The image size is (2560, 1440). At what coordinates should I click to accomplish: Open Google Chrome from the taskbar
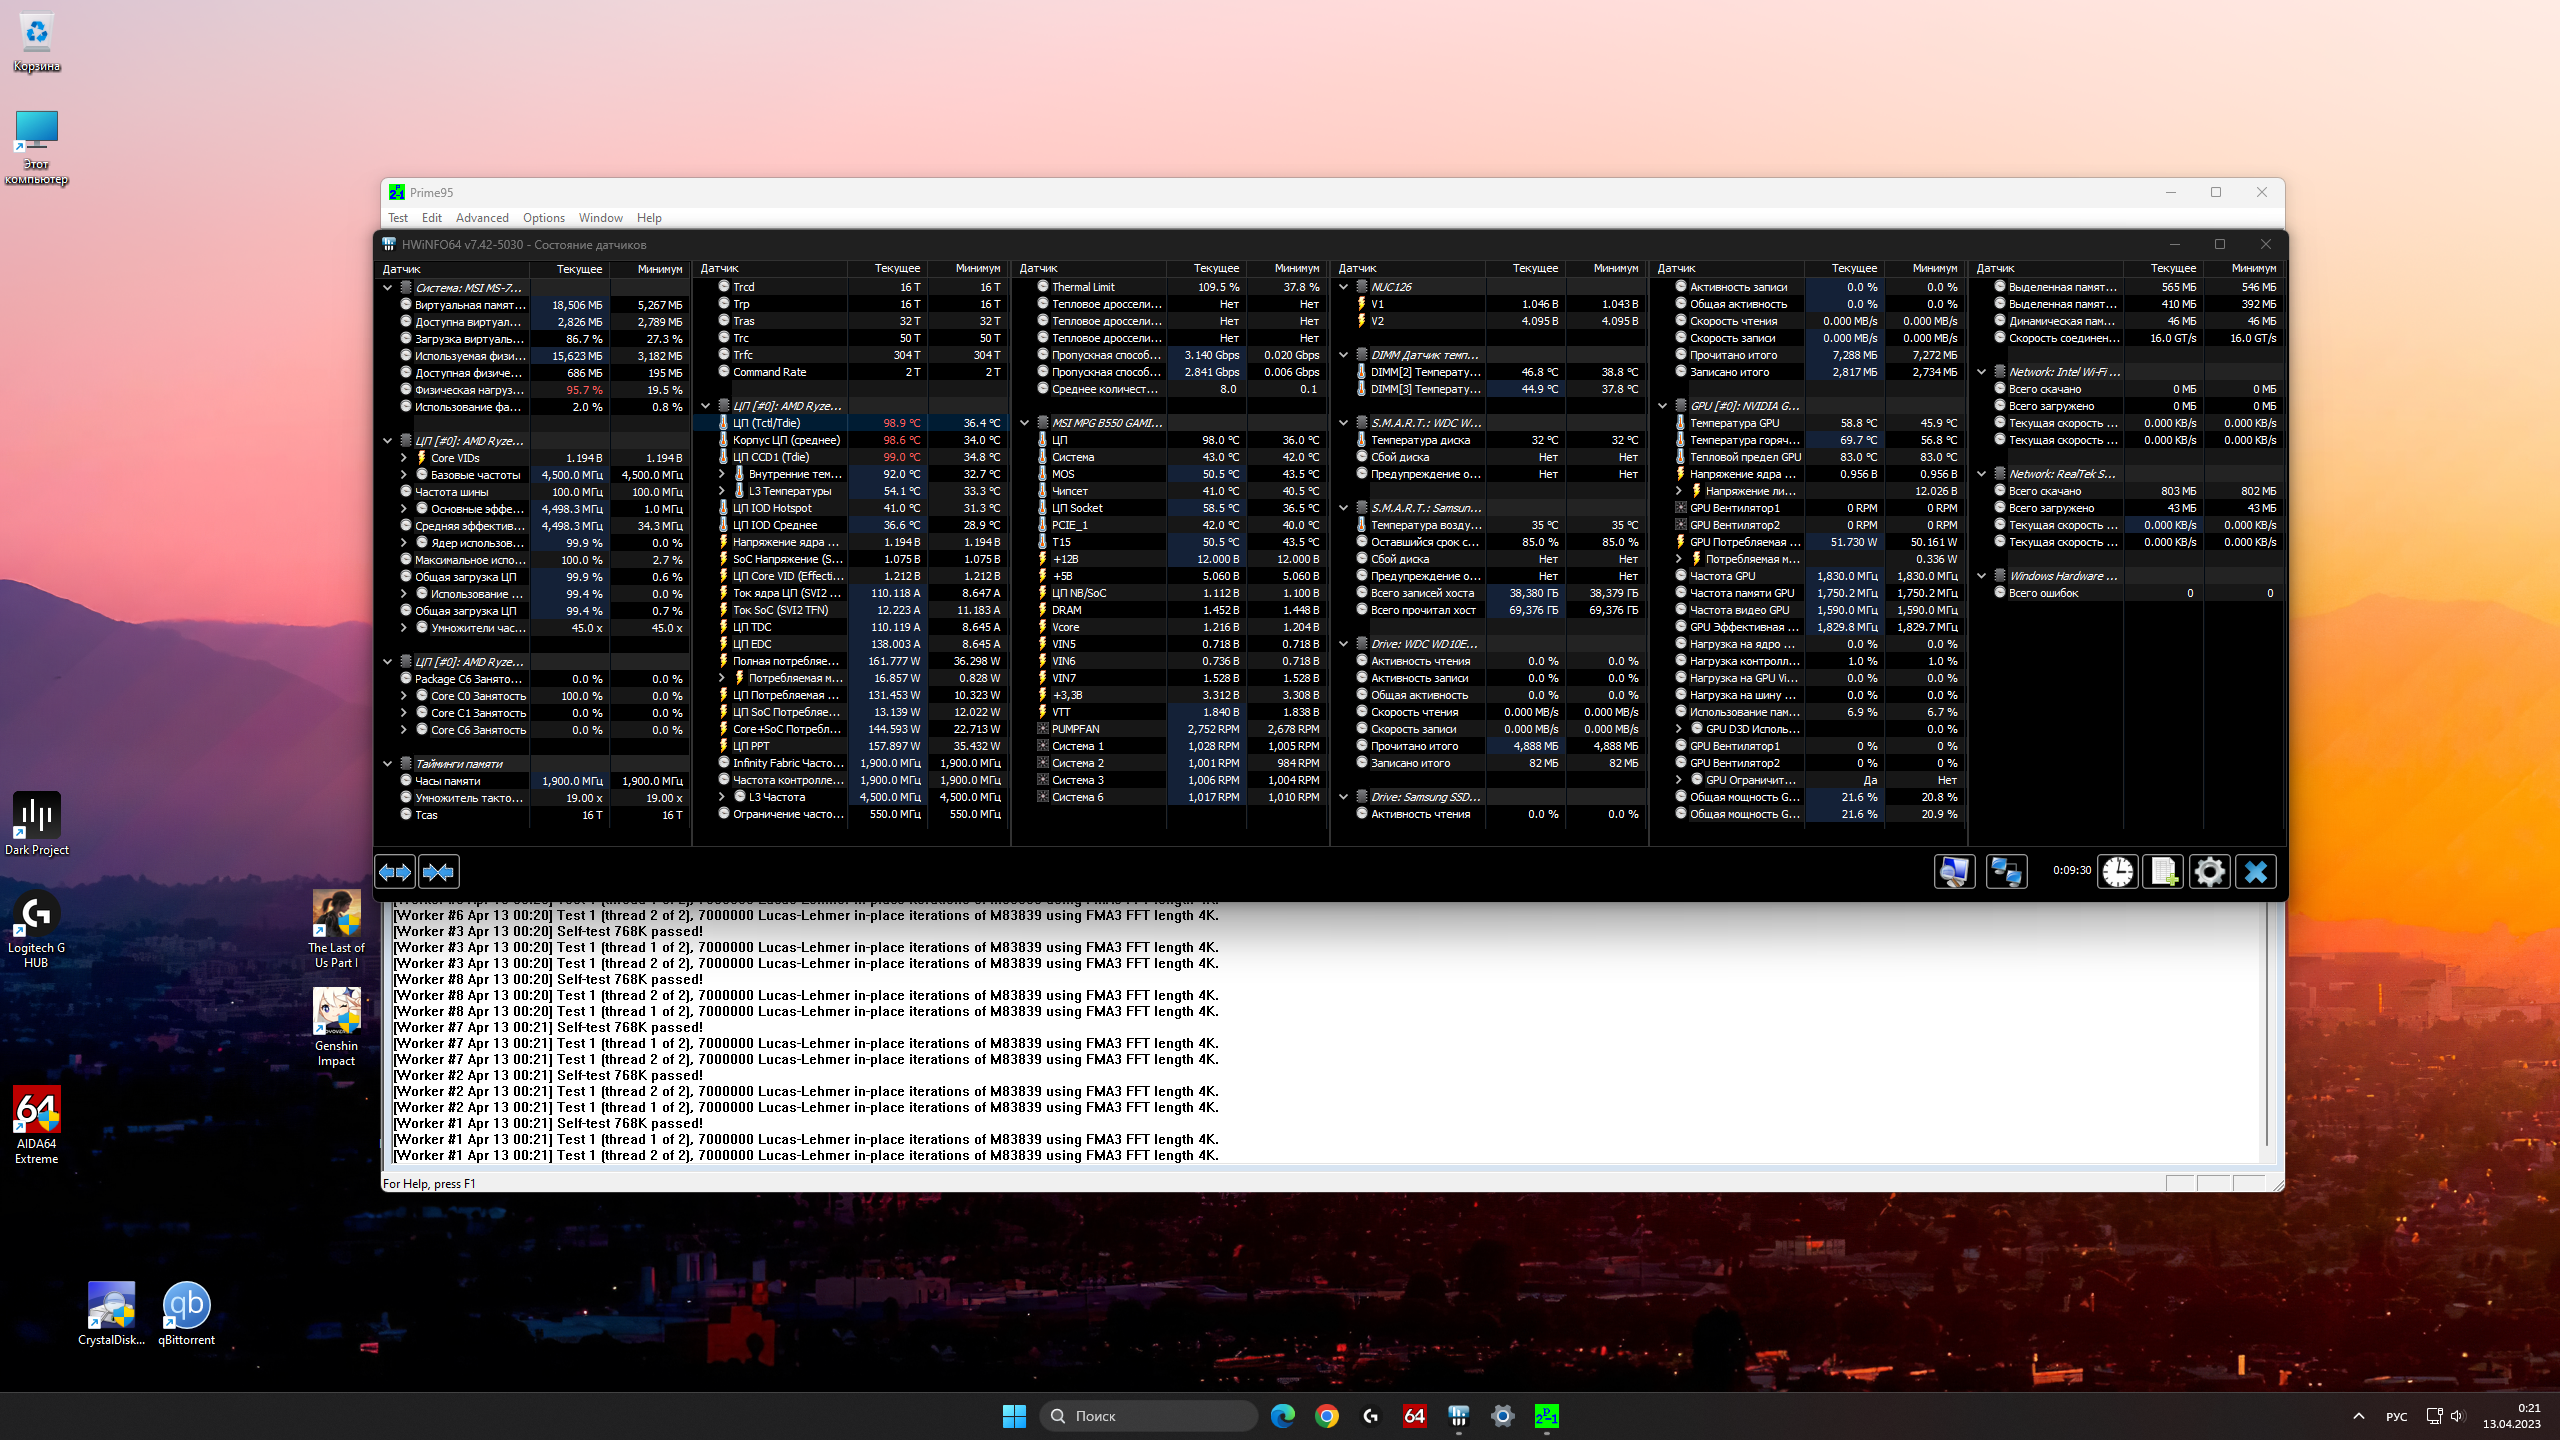coord(1327,1416)
